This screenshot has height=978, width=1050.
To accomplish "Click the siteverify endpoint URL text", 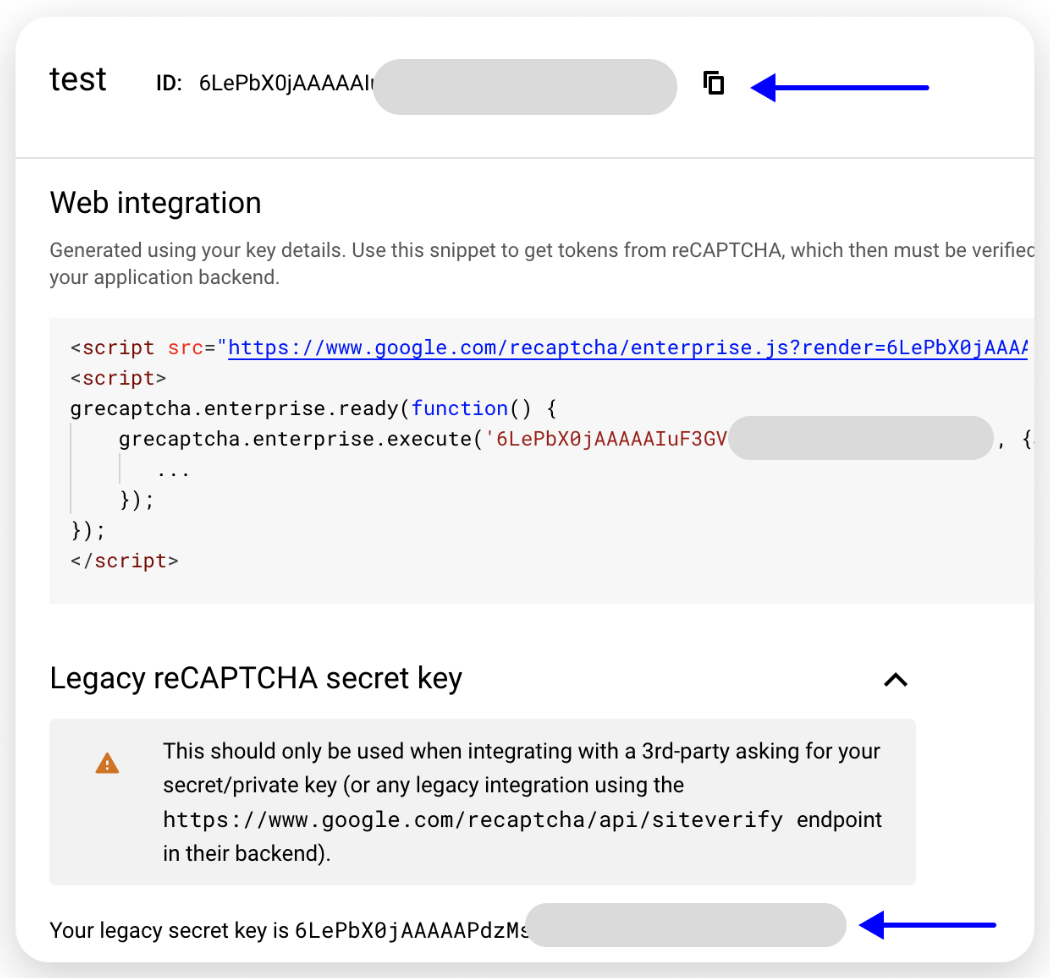I will coord(473,820).
